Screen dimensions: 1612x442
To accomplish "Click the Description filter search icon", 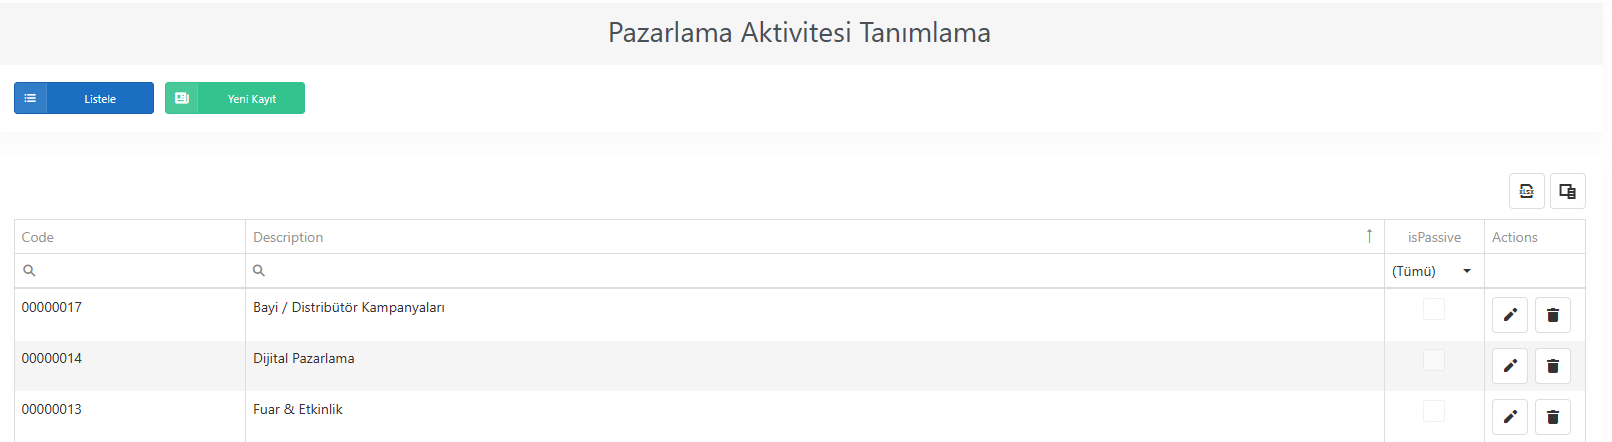I will point(259,271).
